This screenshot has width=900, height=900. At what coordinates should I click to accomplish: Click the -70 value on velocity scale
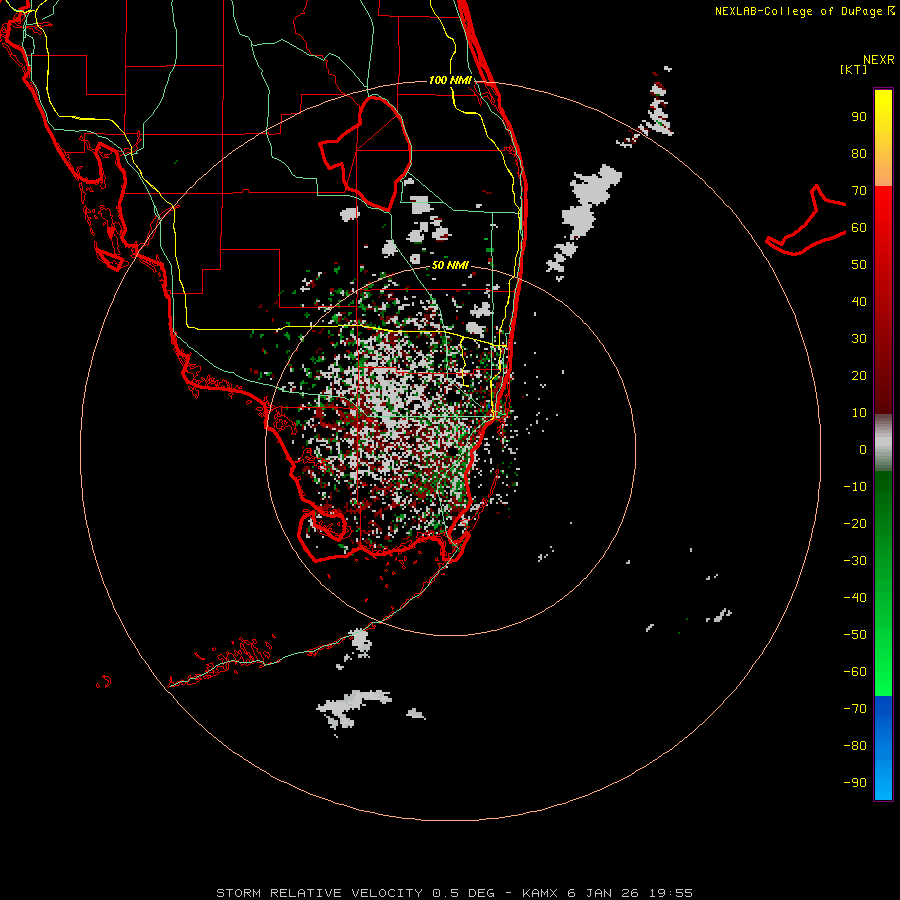tap(855, 709)
